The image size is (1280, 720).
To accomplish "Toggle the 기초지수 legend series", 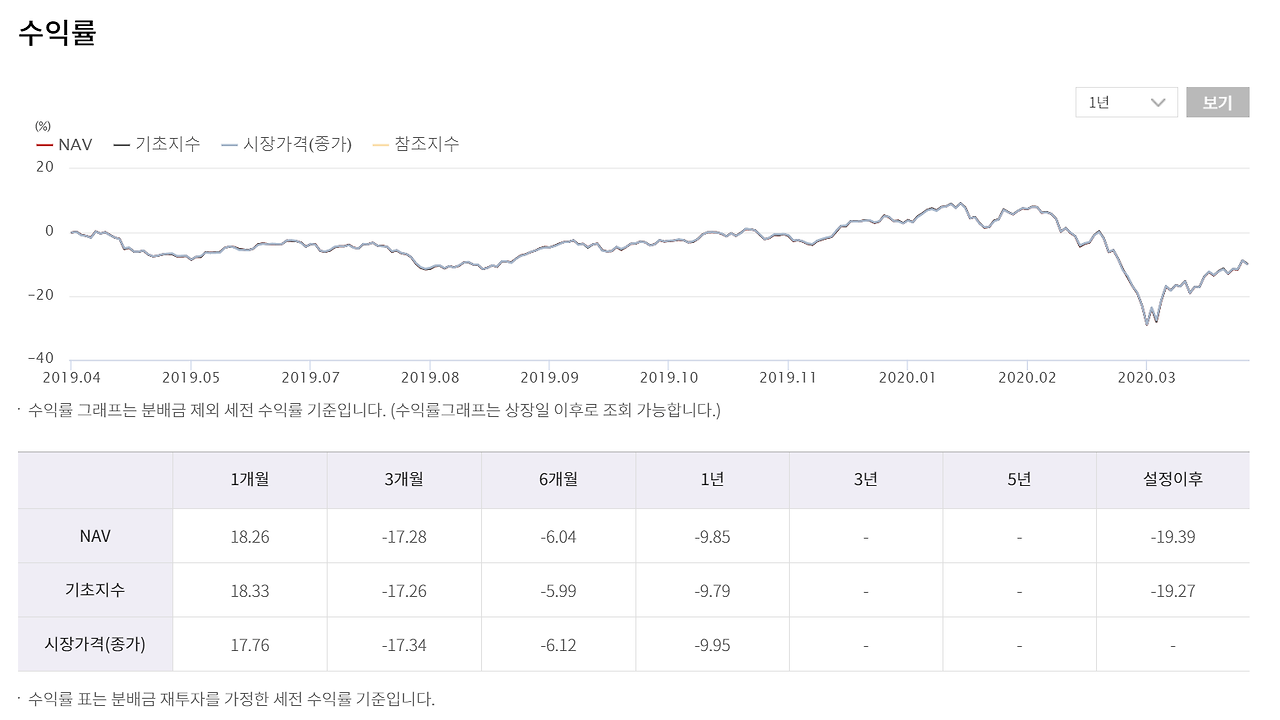I will [x=156, y=144].
